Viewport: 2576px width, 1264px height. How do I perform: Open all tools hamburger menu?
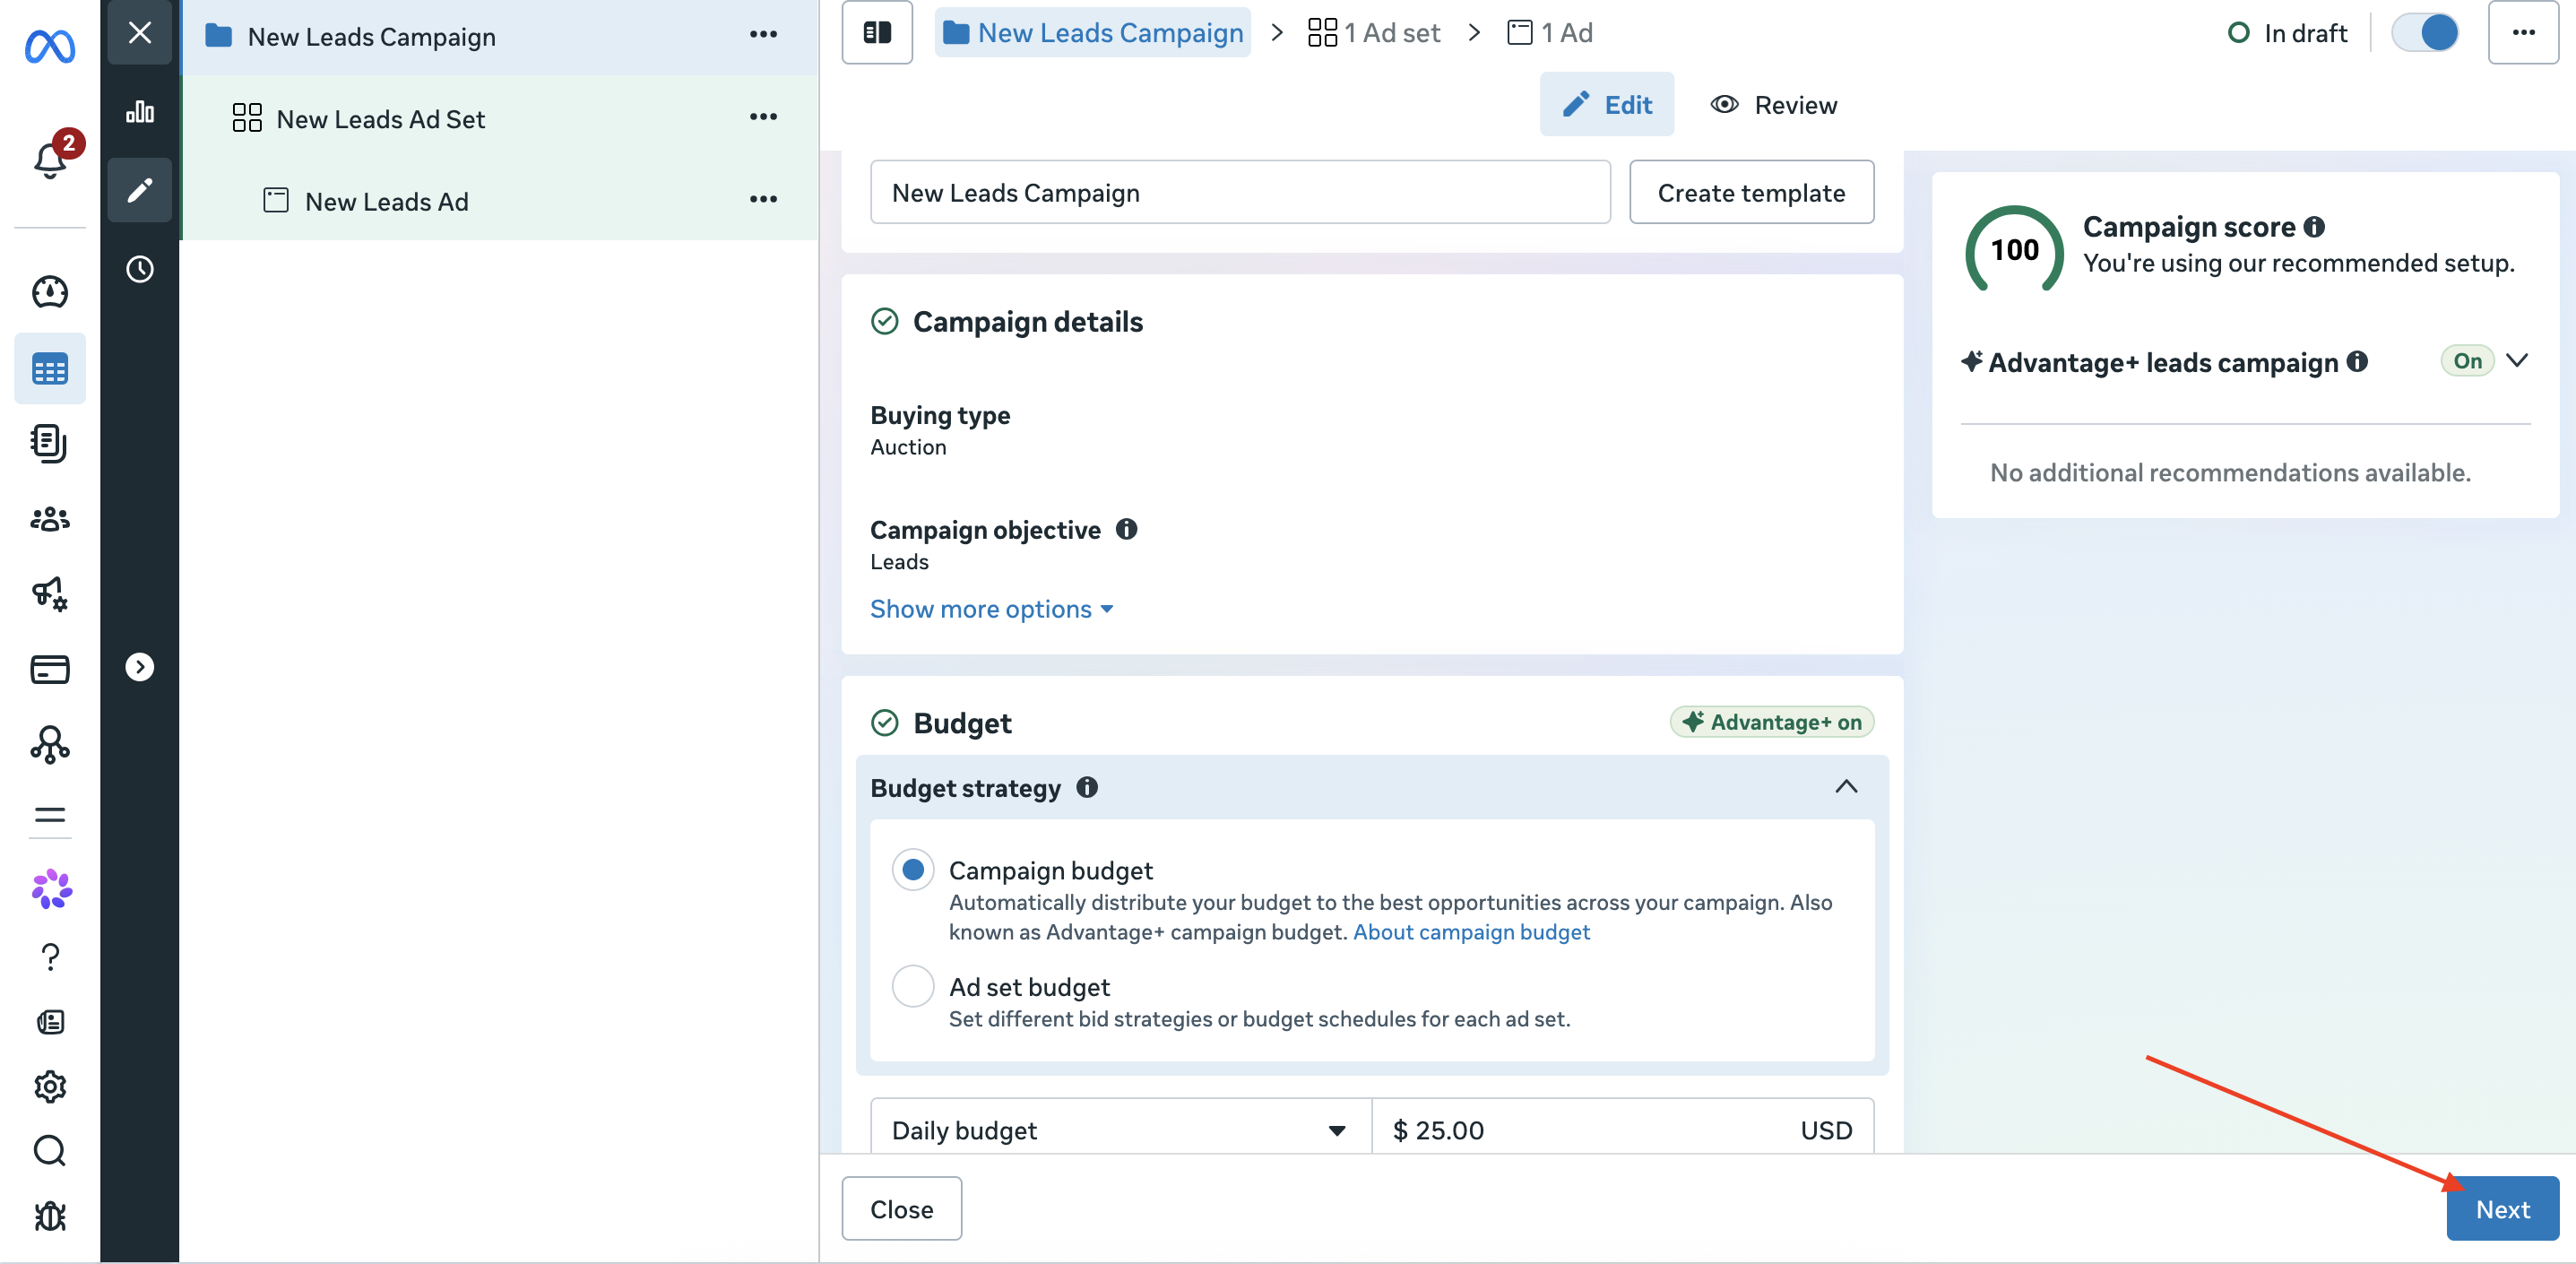50,815
